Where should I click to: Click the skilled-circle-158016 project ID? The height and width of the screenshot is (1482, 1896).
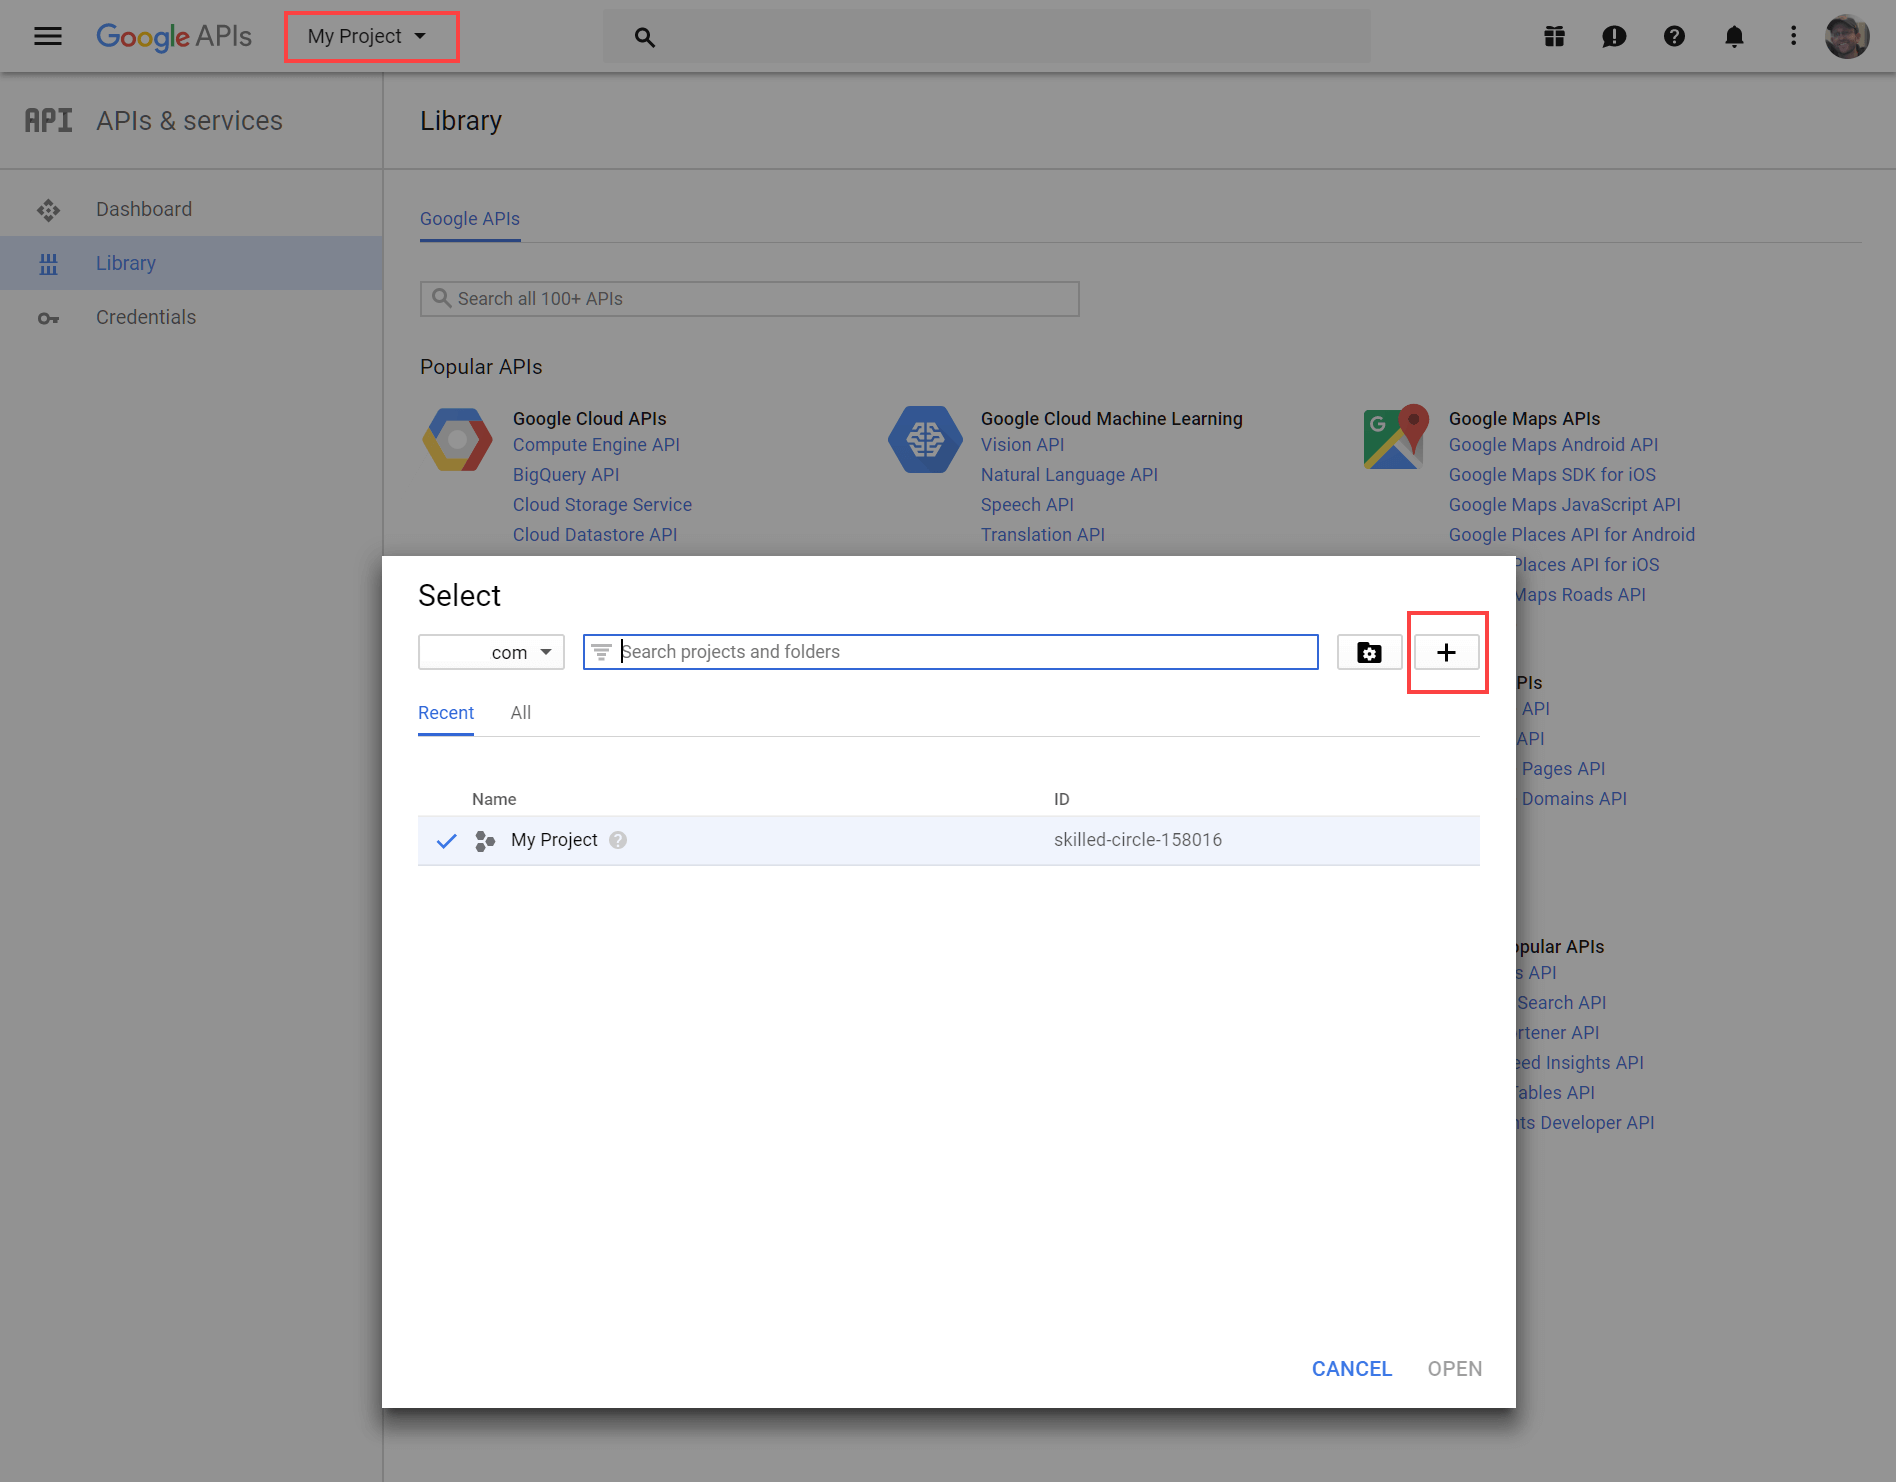pos(1138,840)
